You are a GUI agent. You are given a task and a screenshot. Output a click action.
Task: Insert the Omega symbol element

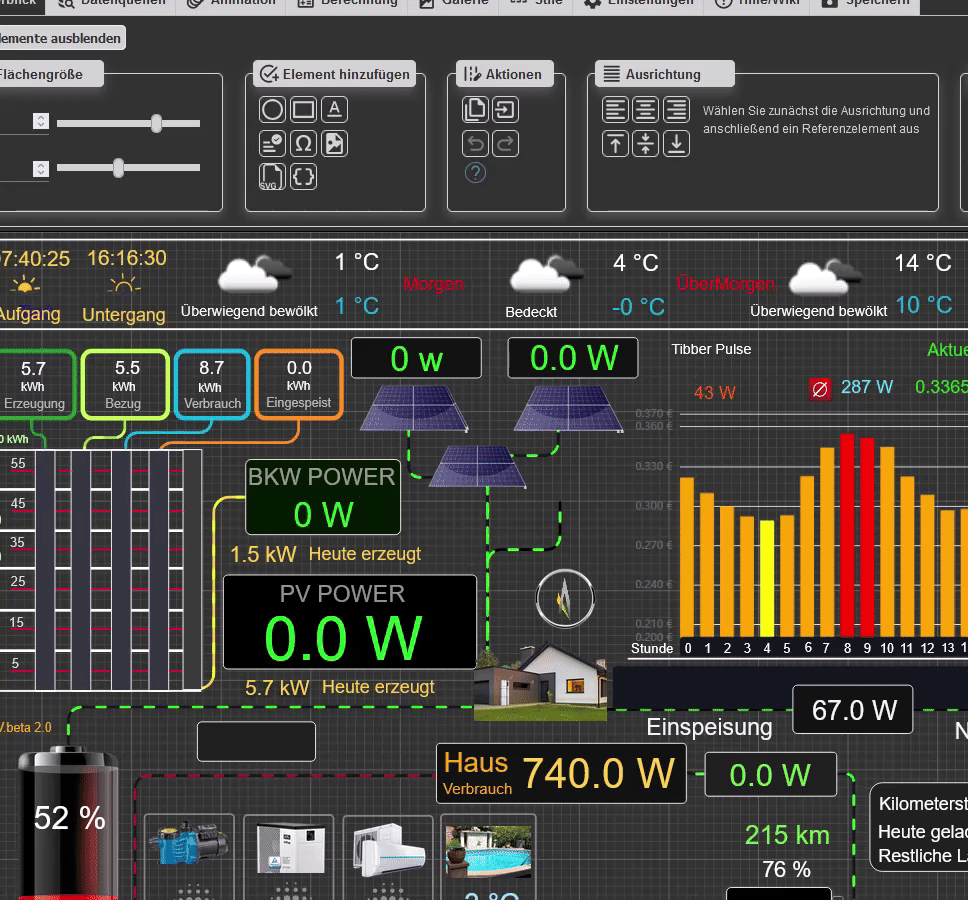[x=303, y=143]
